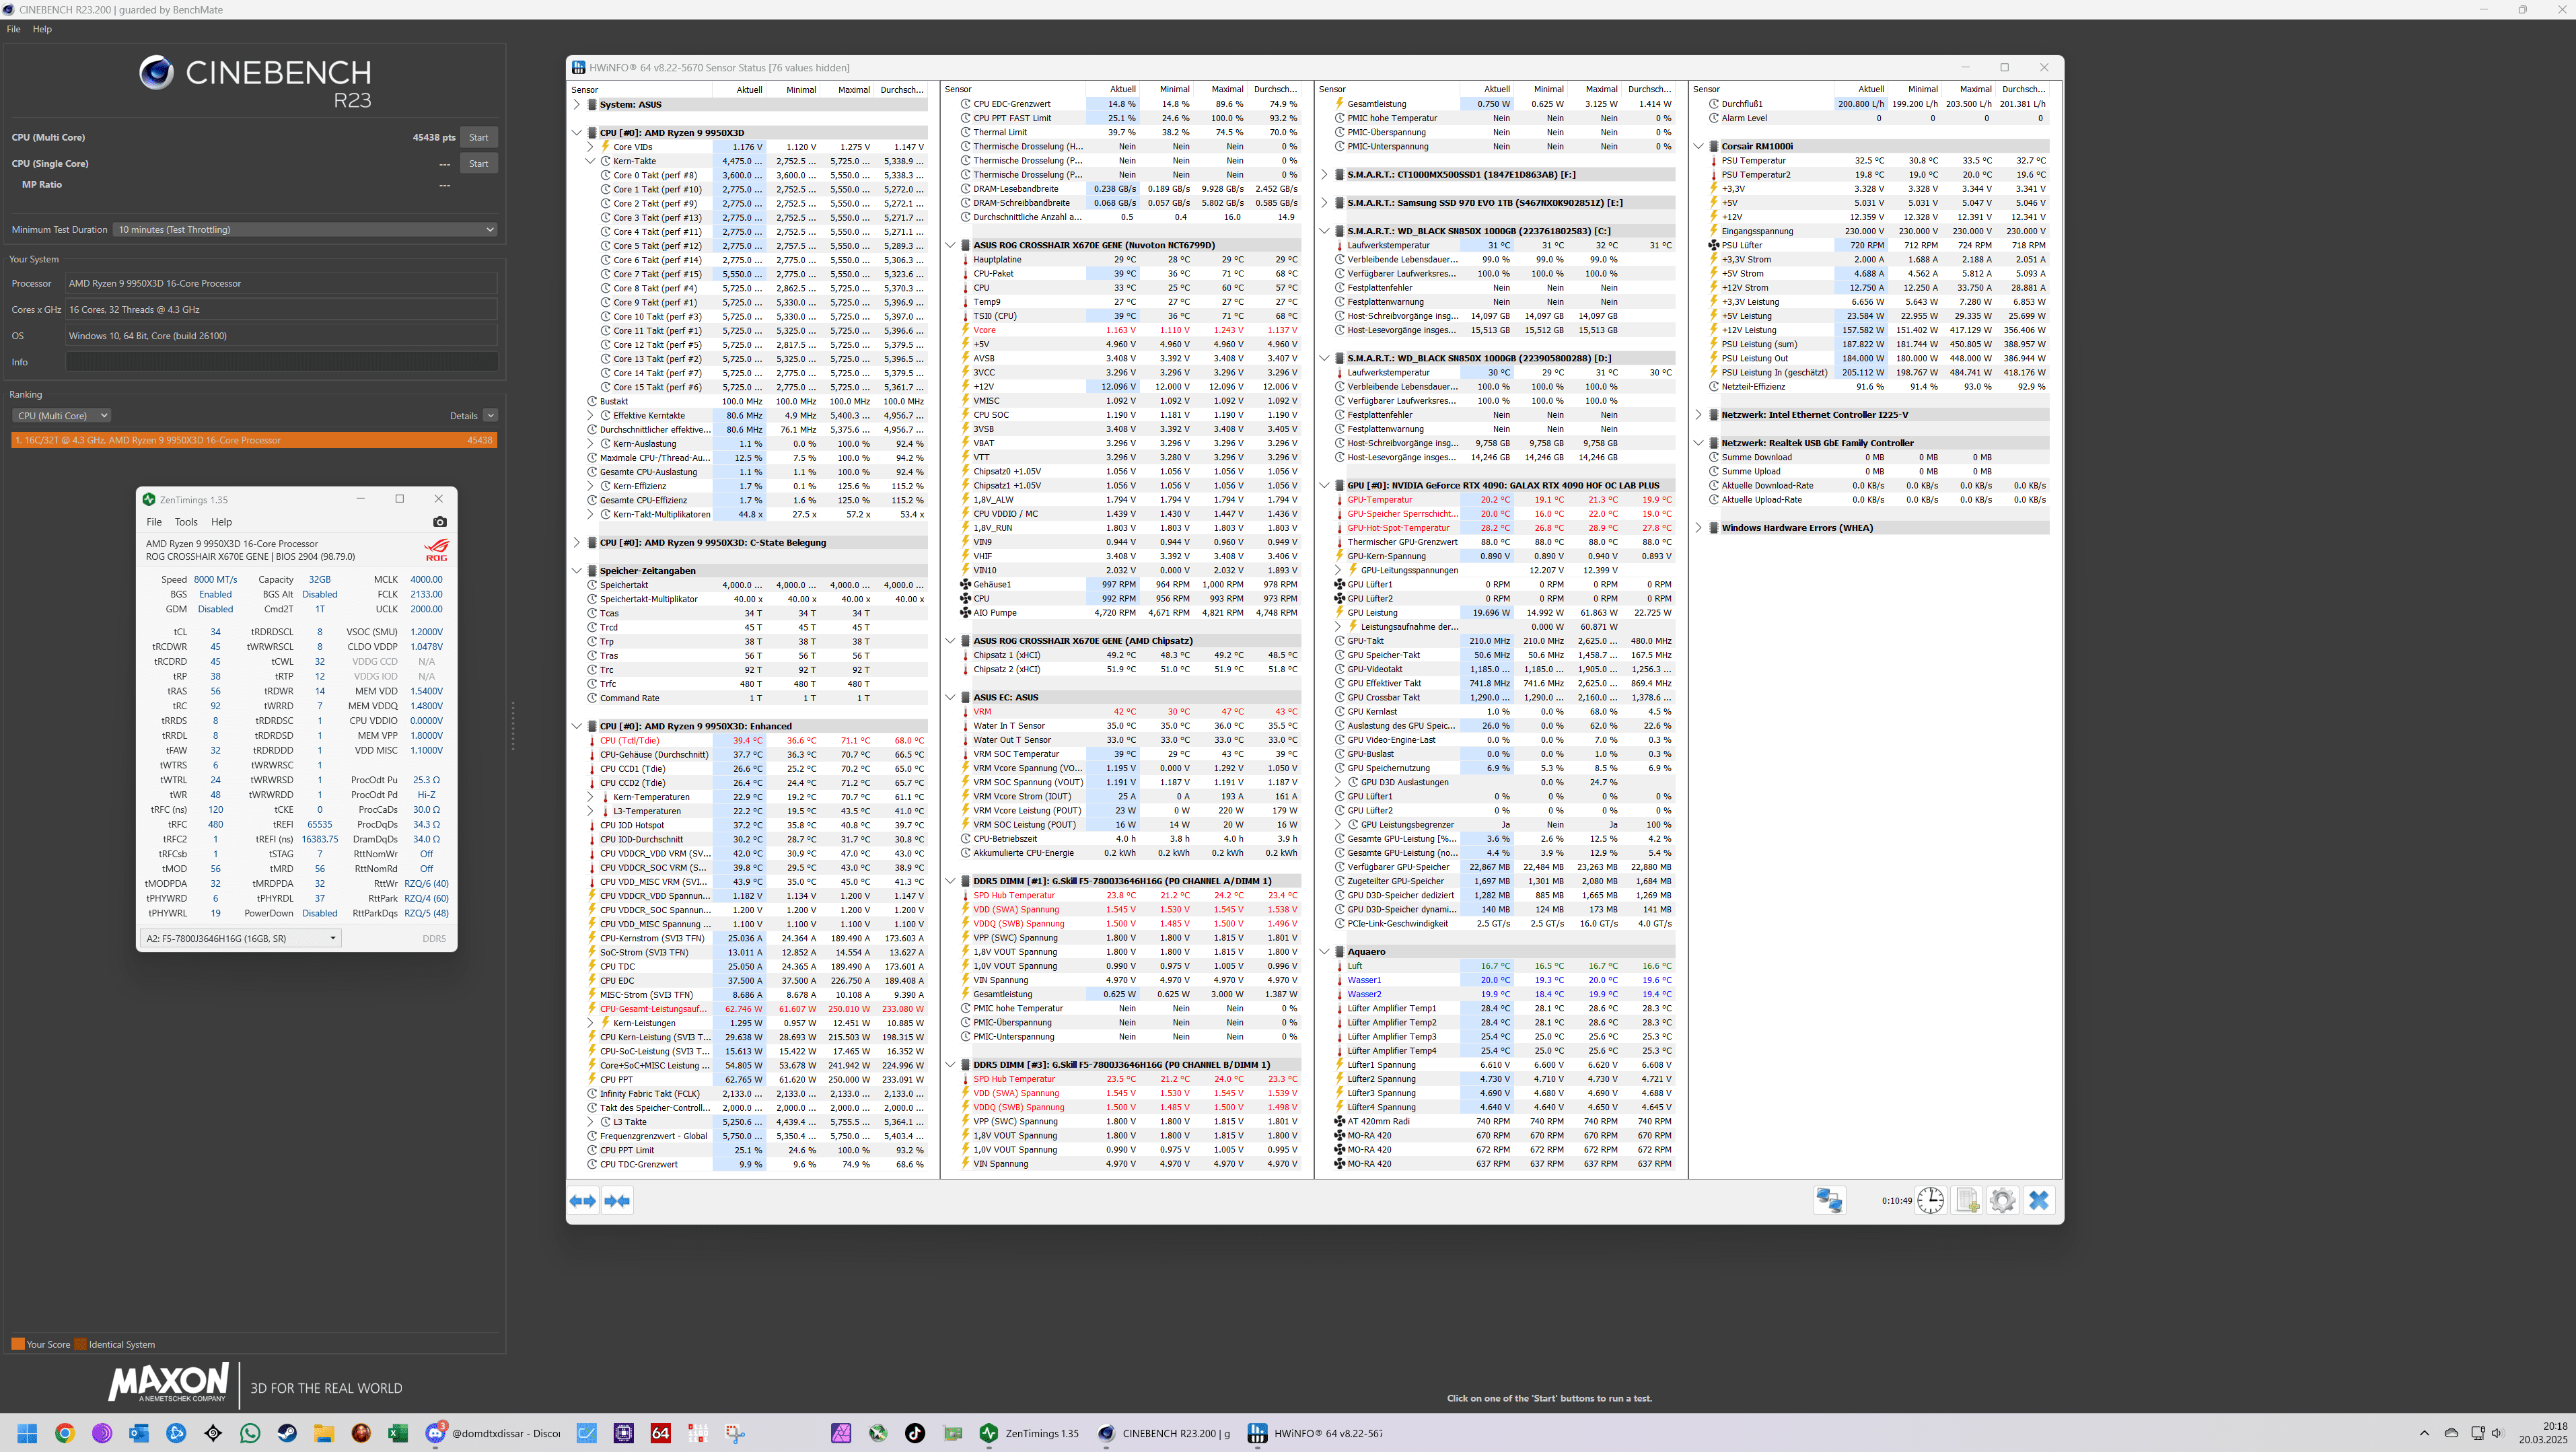
Task: Expand Windows Hardware Errors (WHEA) group
Action: 1698,528
